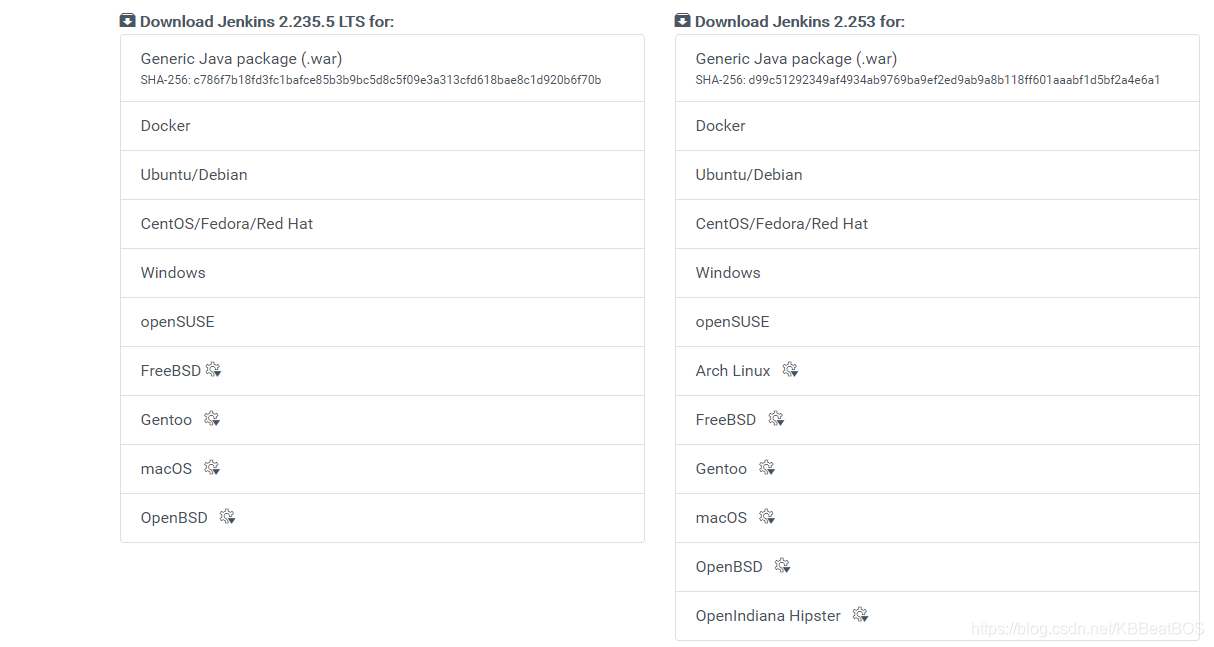
Task: Open OpenBSD under 2.235.5 LTS
Action: coord(382,518)
